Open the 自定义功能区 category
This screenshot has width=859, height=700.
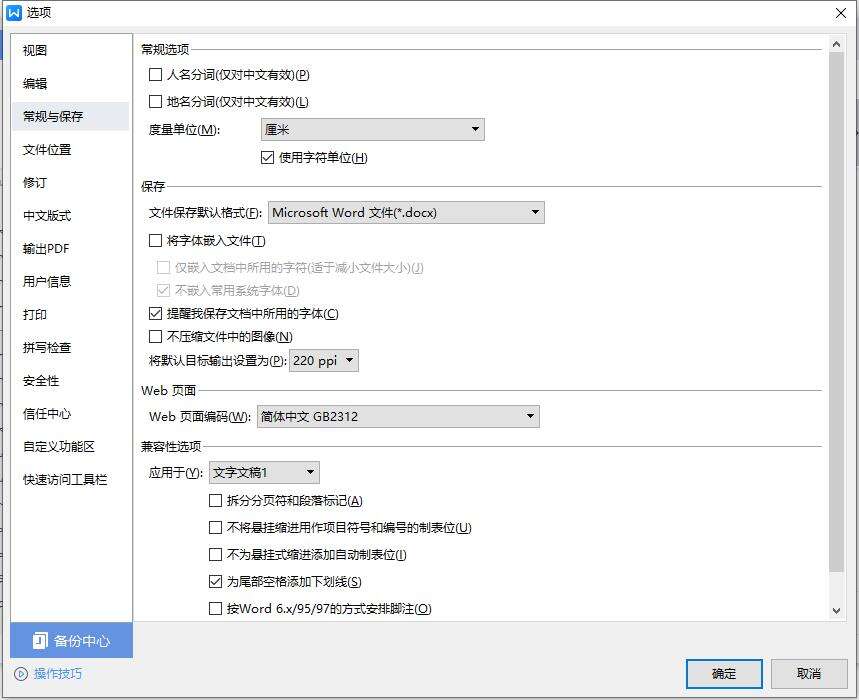pyautogui.click(x=70, y=446)
